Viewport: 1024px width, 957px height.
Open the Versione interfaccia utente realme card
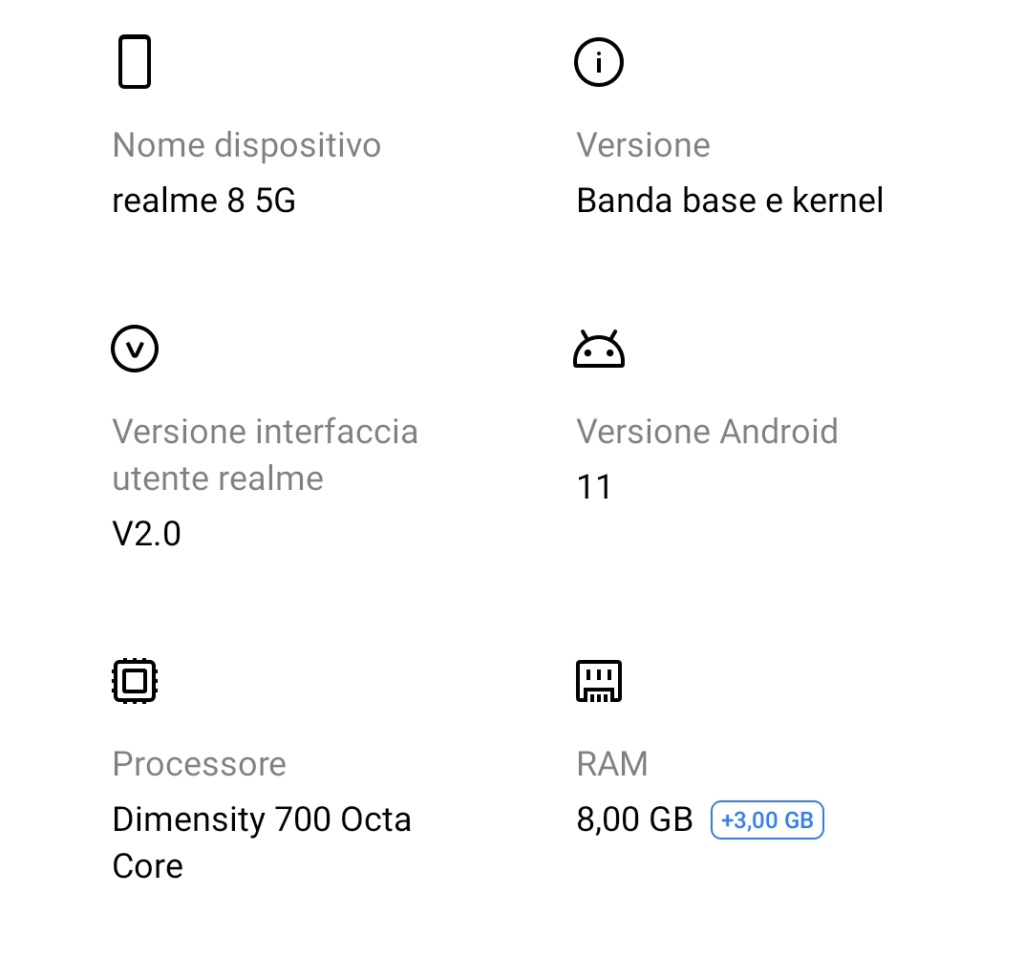(x=265, y=455)
